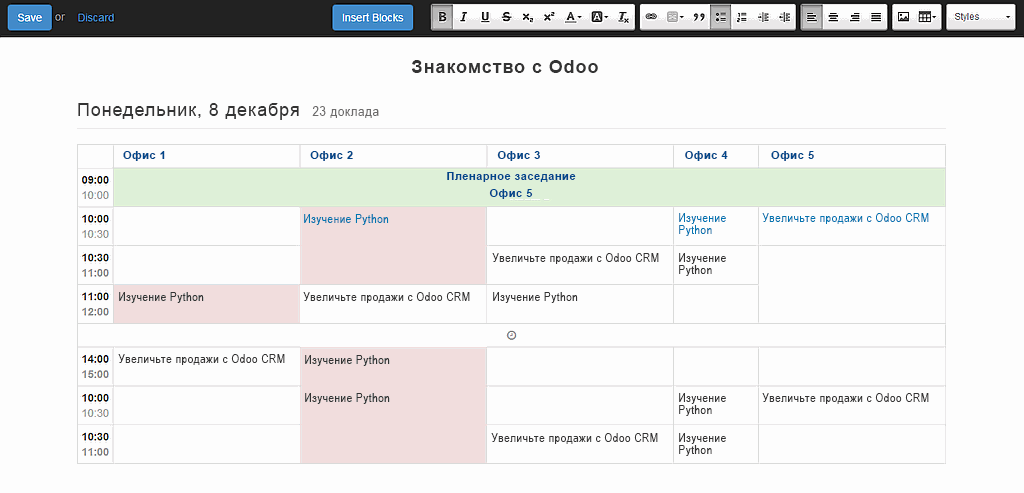This screenshot has height=493, width=1024.
Task: Center align text icon
Action: 833,18
